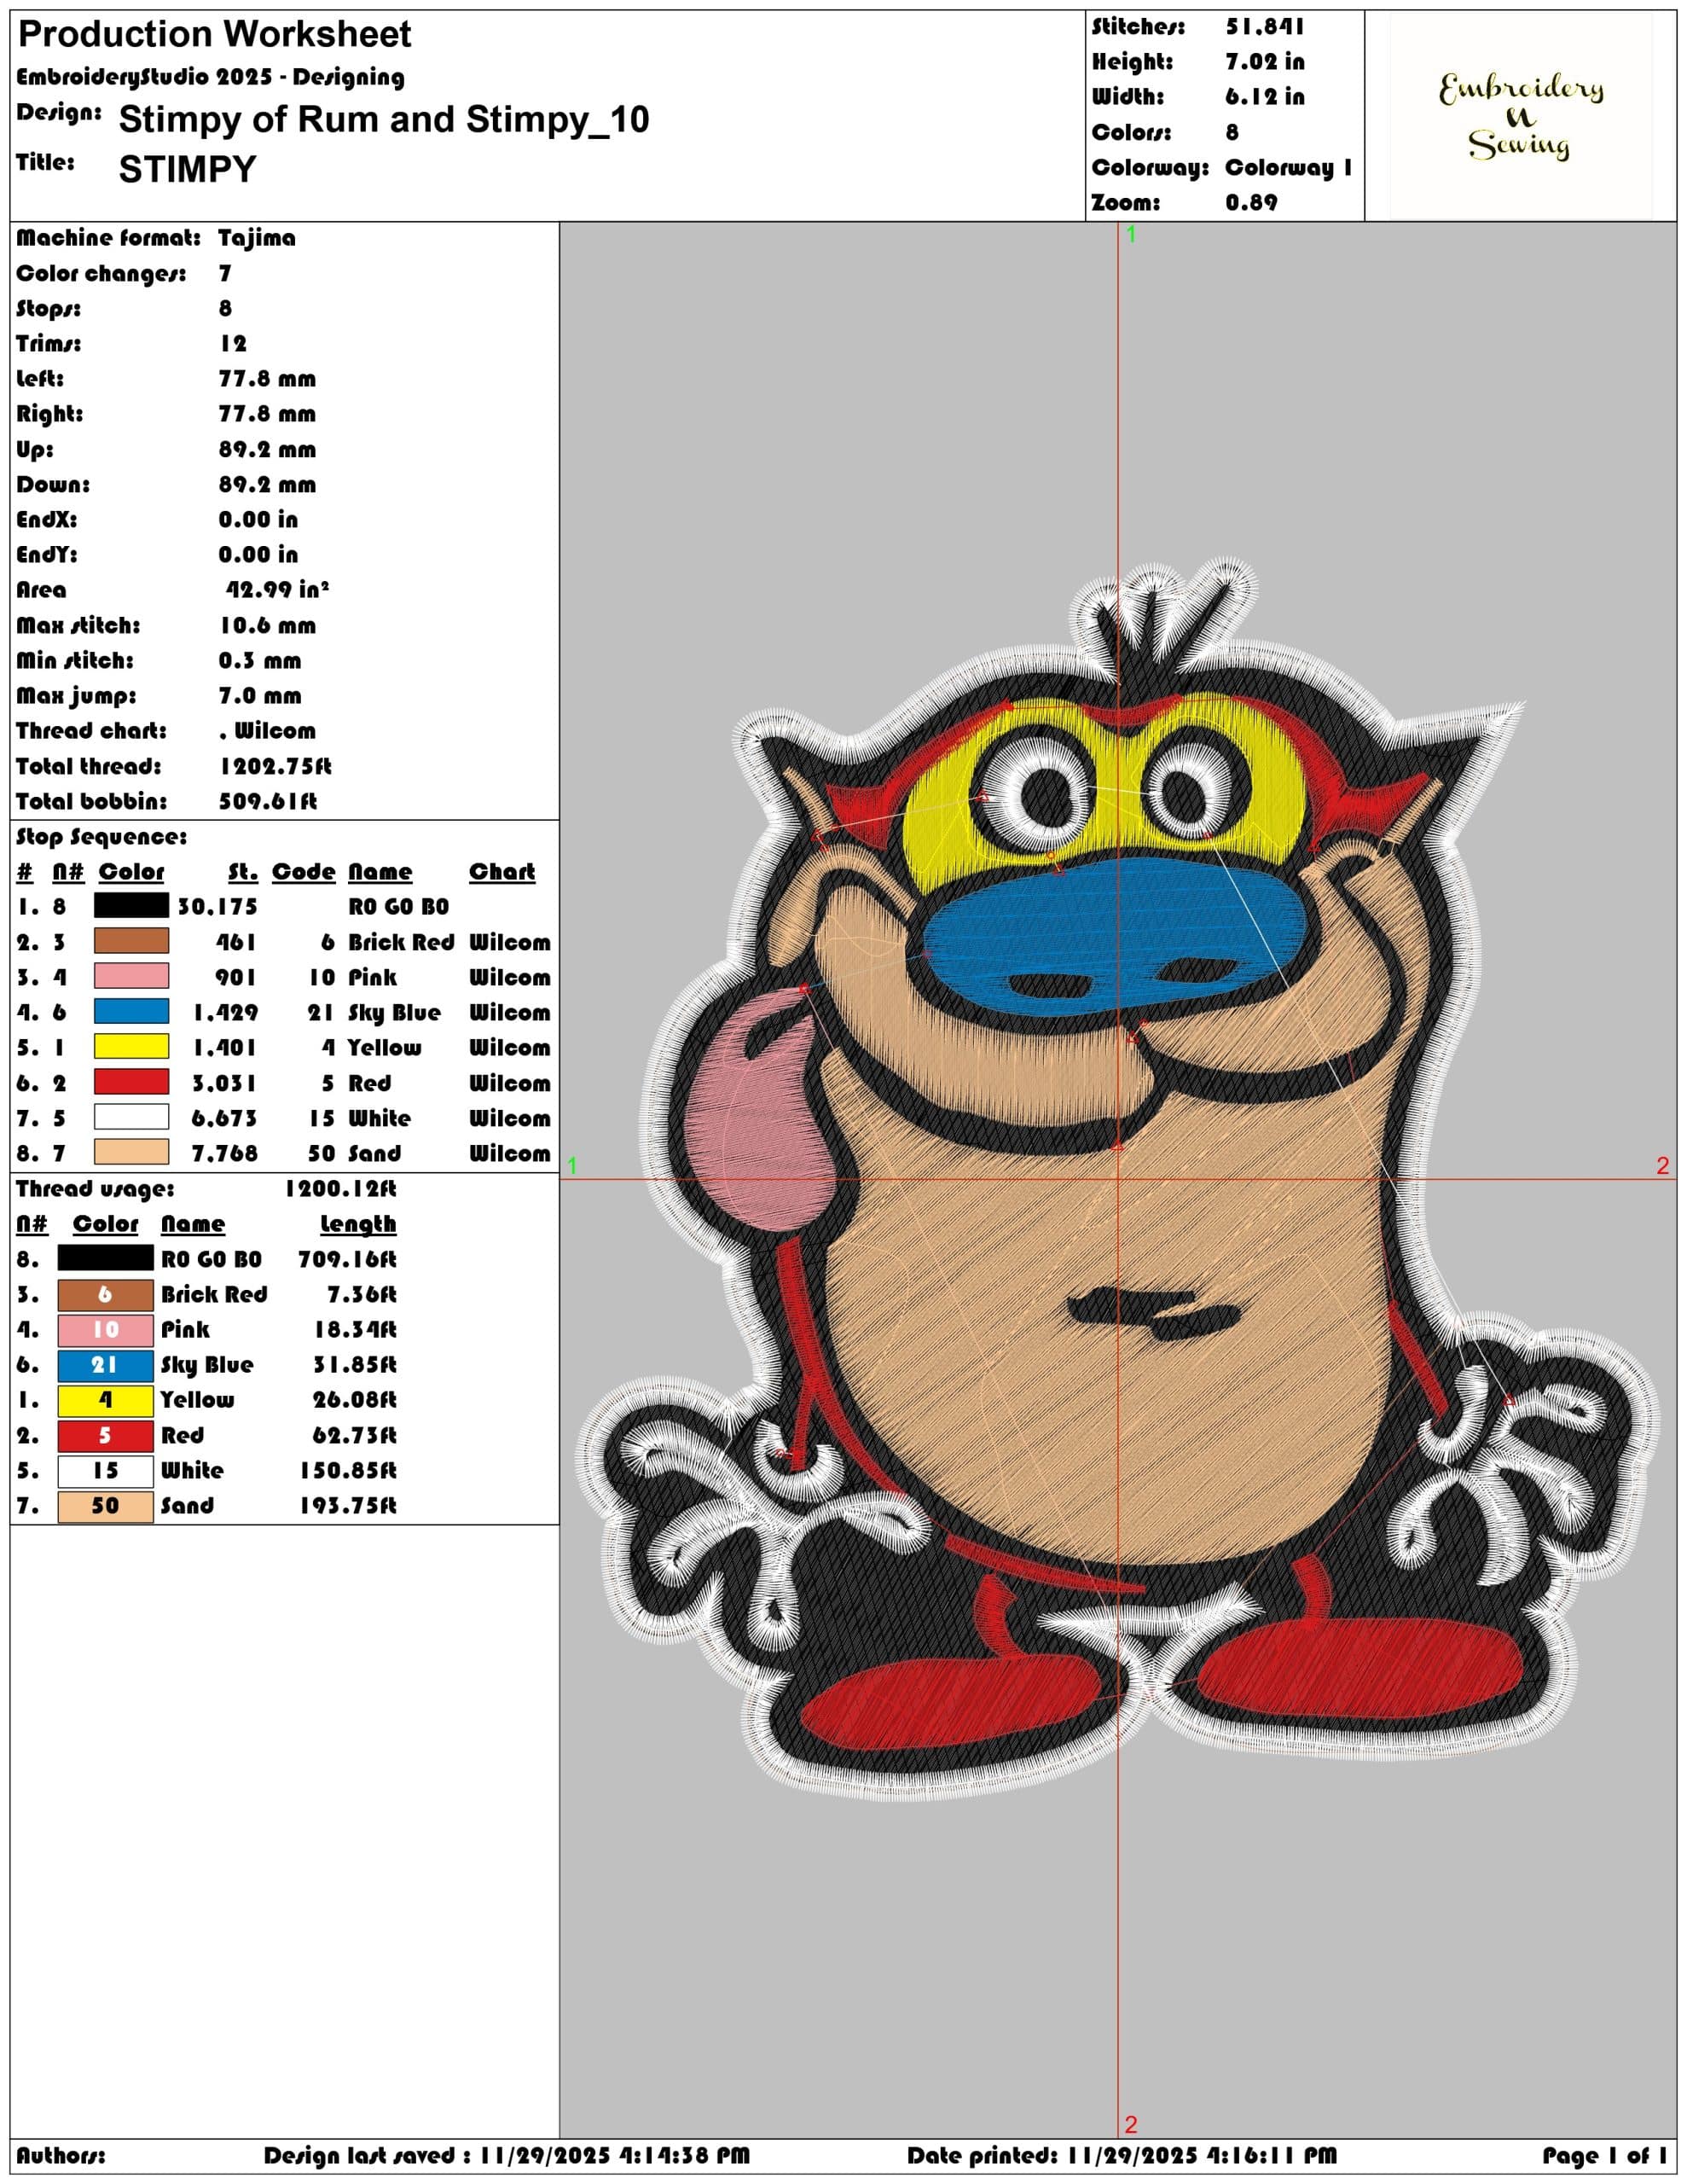Click Thread usage swatch labeled 15 White
This screenshot has width=1687, height=2184.
coord(105,1470)
